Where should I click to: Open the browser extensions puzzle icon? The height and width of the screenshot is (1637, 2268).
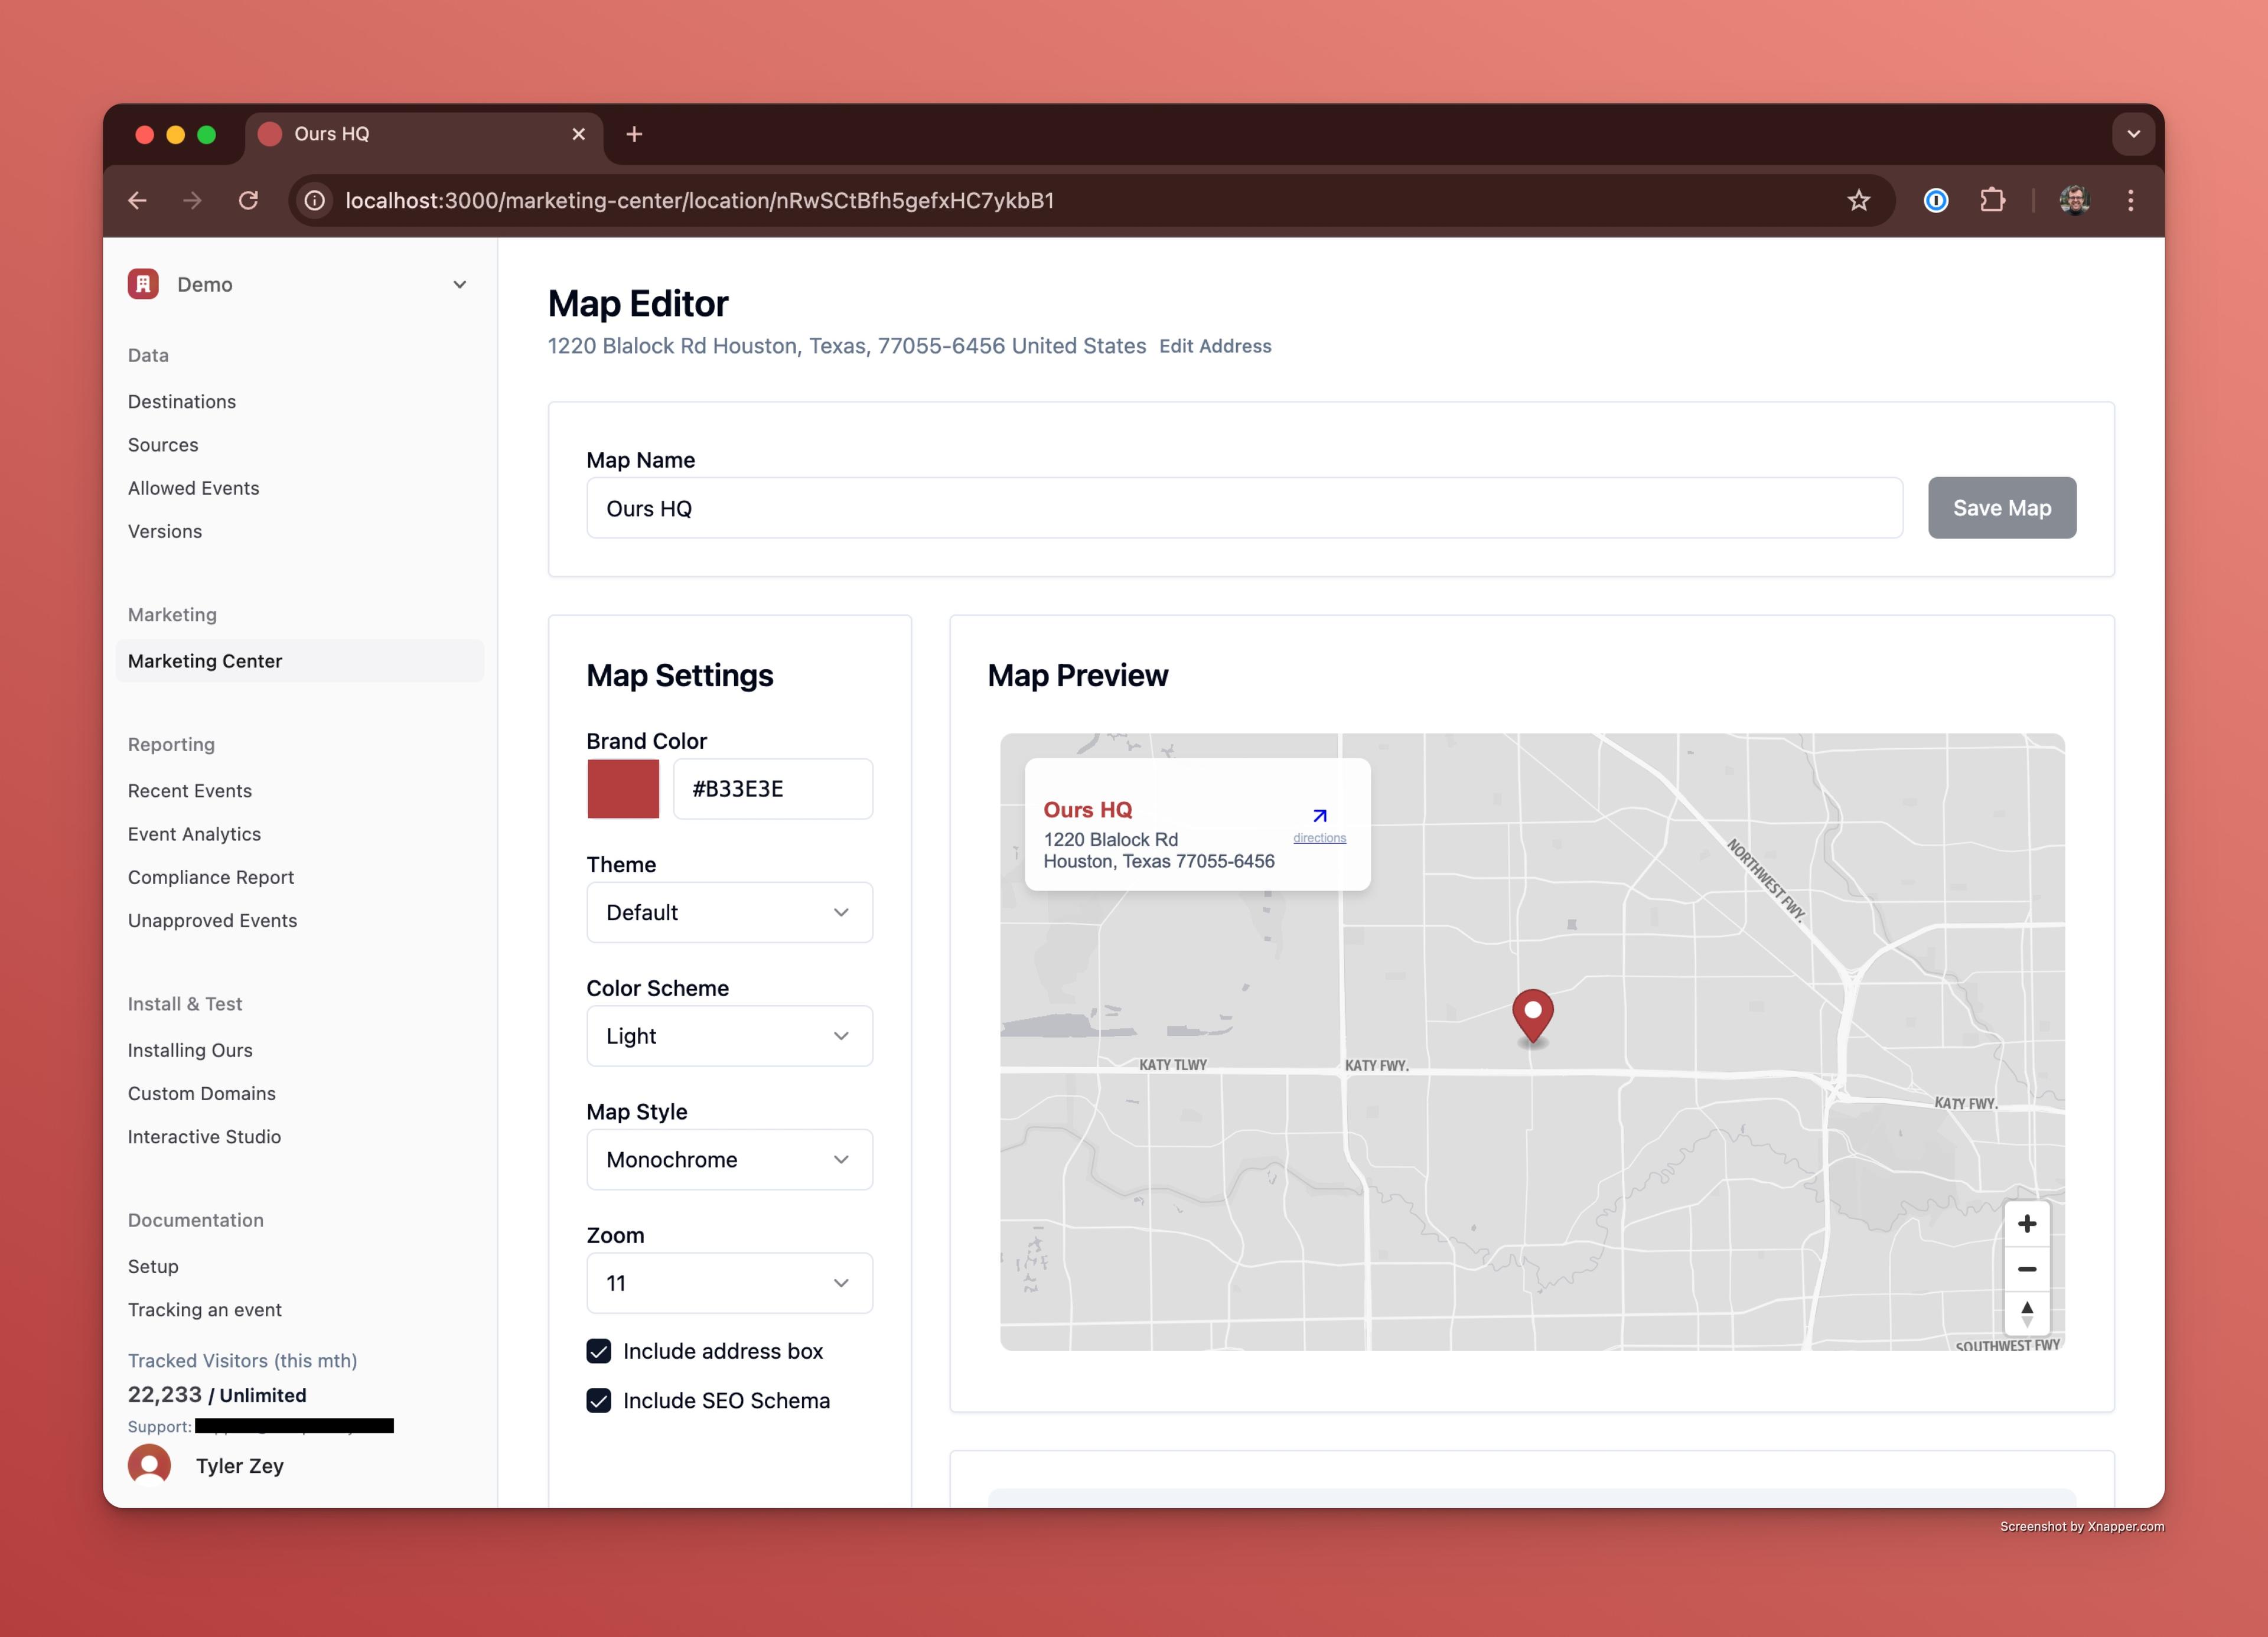click(1992, 201)
